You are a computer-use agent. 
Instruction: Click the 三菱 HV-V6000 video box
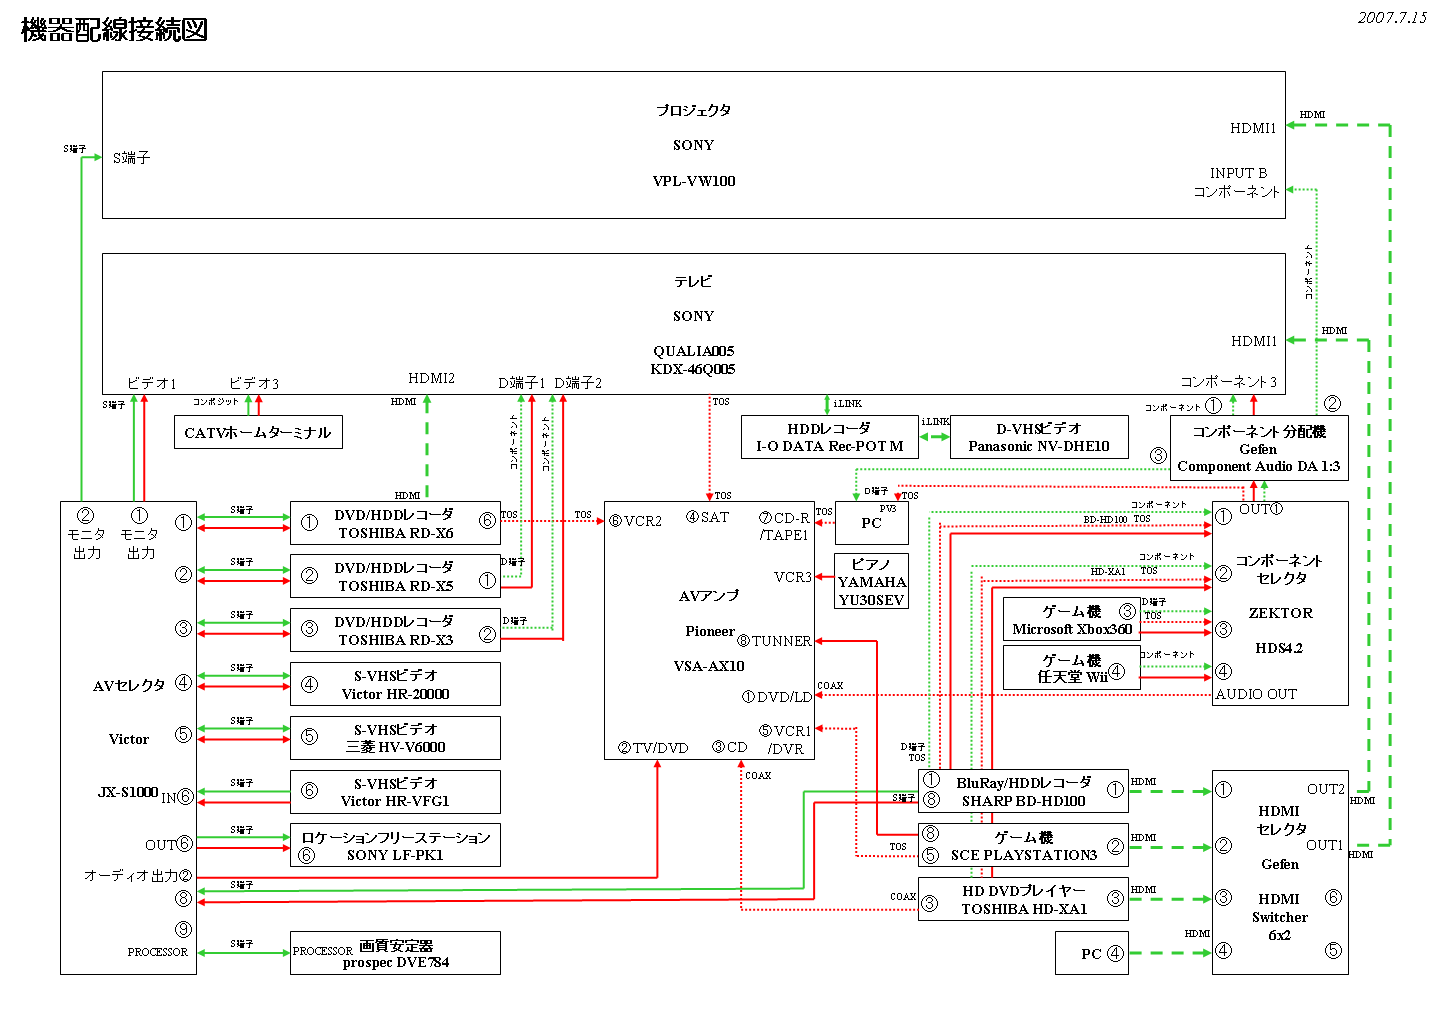pyautogui.click(x=395, y=738)
